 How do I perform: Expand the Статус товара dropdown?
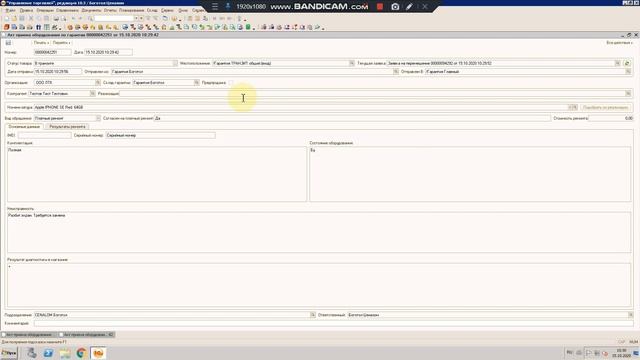pyautogui.click(x=175, y=63)
